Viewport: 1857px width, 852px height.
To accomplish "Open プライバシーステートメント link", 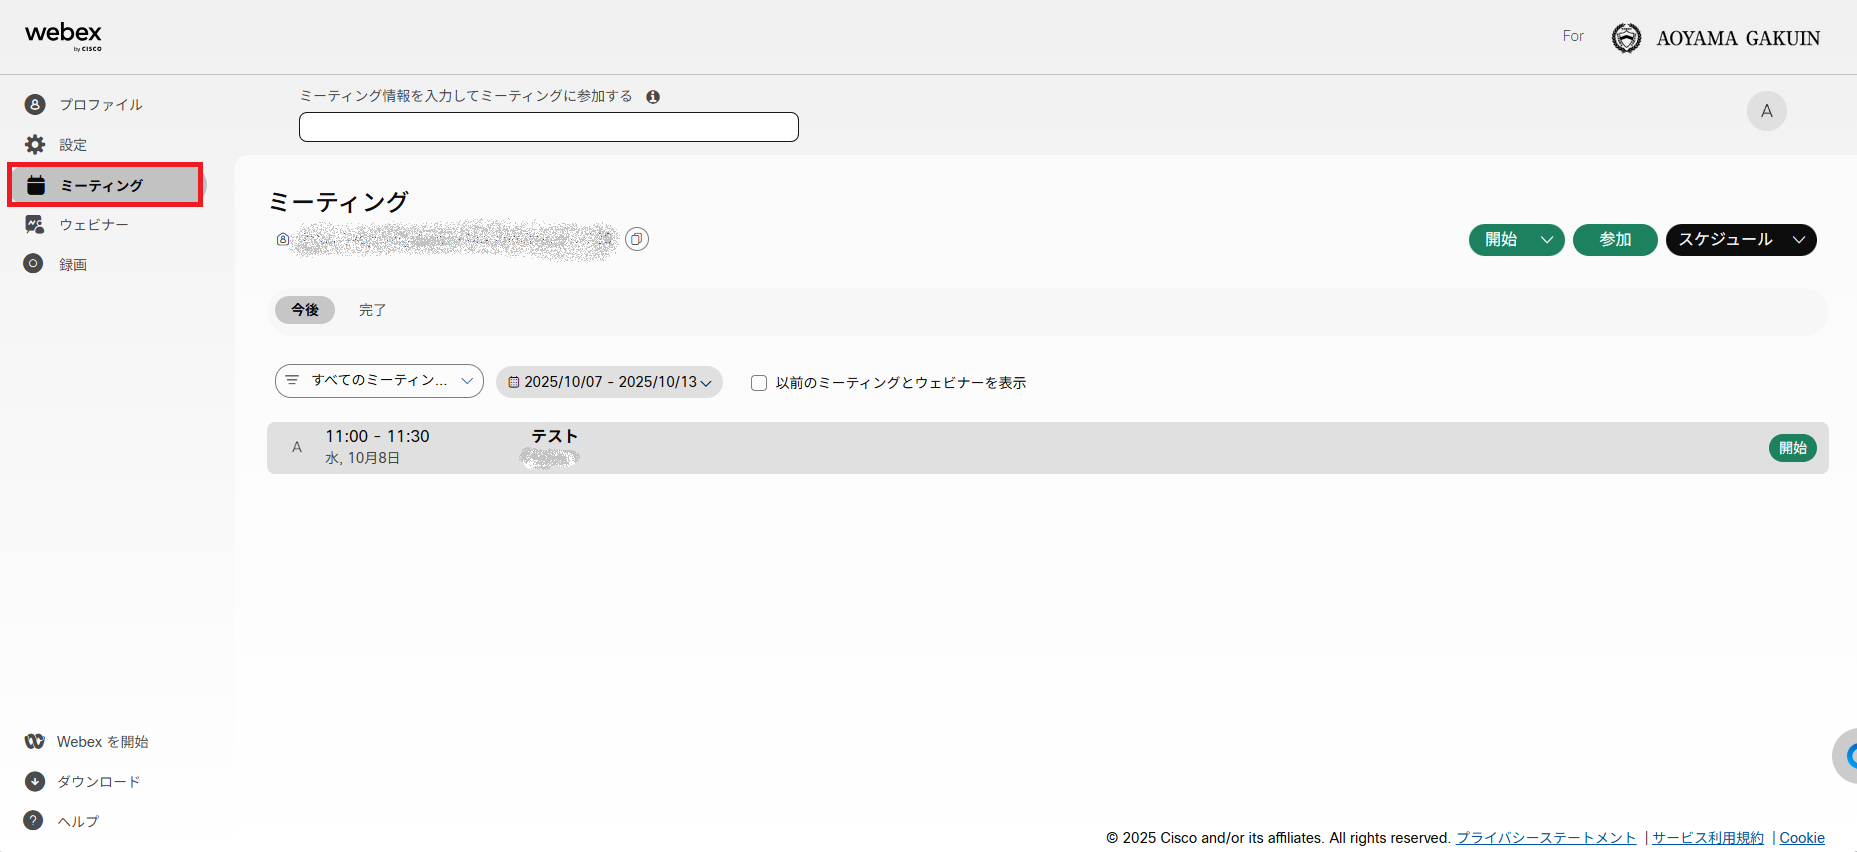I will (1546, 838).
